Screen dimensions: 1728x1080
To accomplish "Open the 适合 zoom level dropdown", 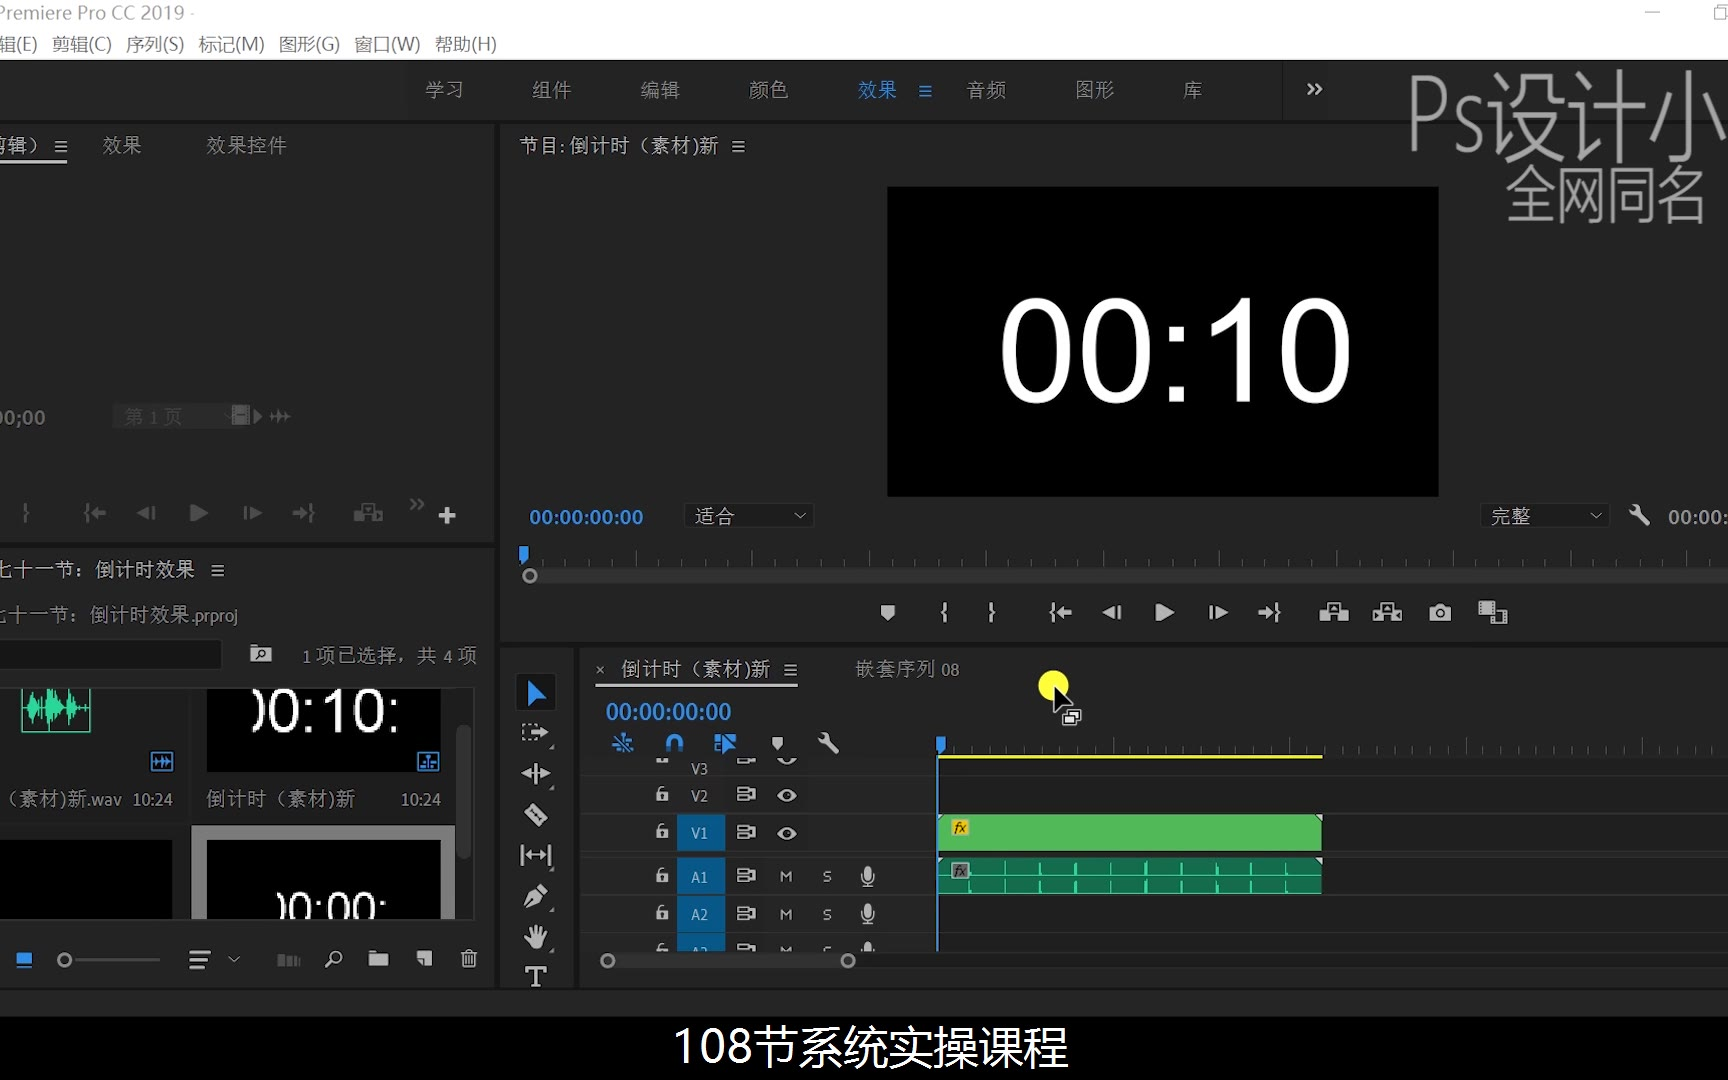I will (750, 516).
